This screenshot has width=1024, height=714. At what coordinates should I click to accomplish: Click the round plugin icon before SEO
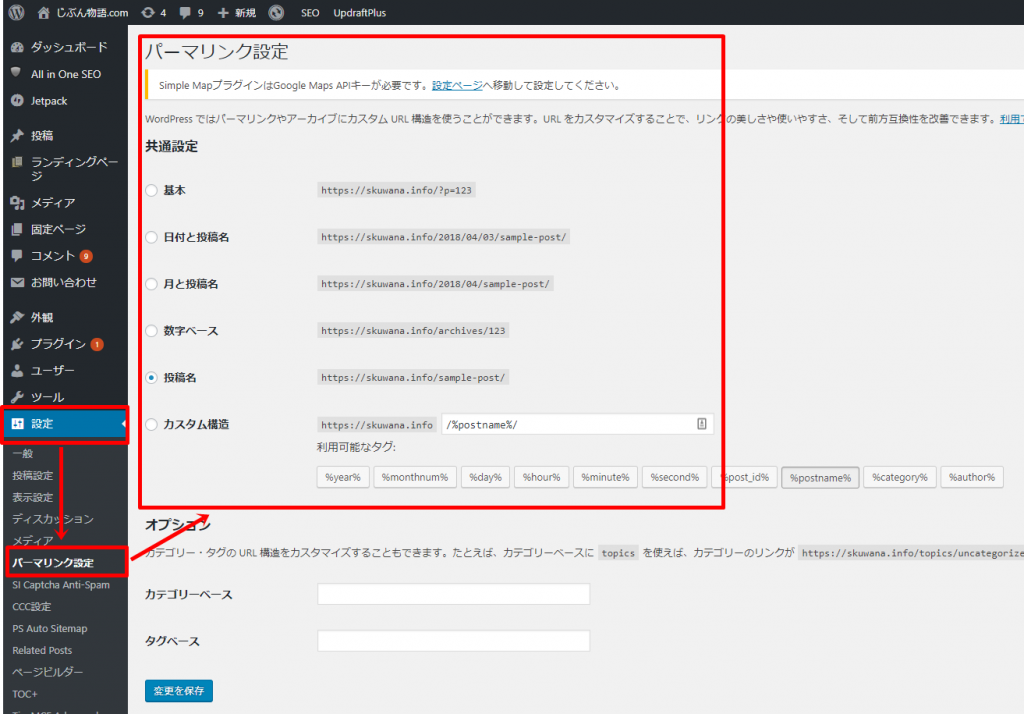tap(276, 12)
